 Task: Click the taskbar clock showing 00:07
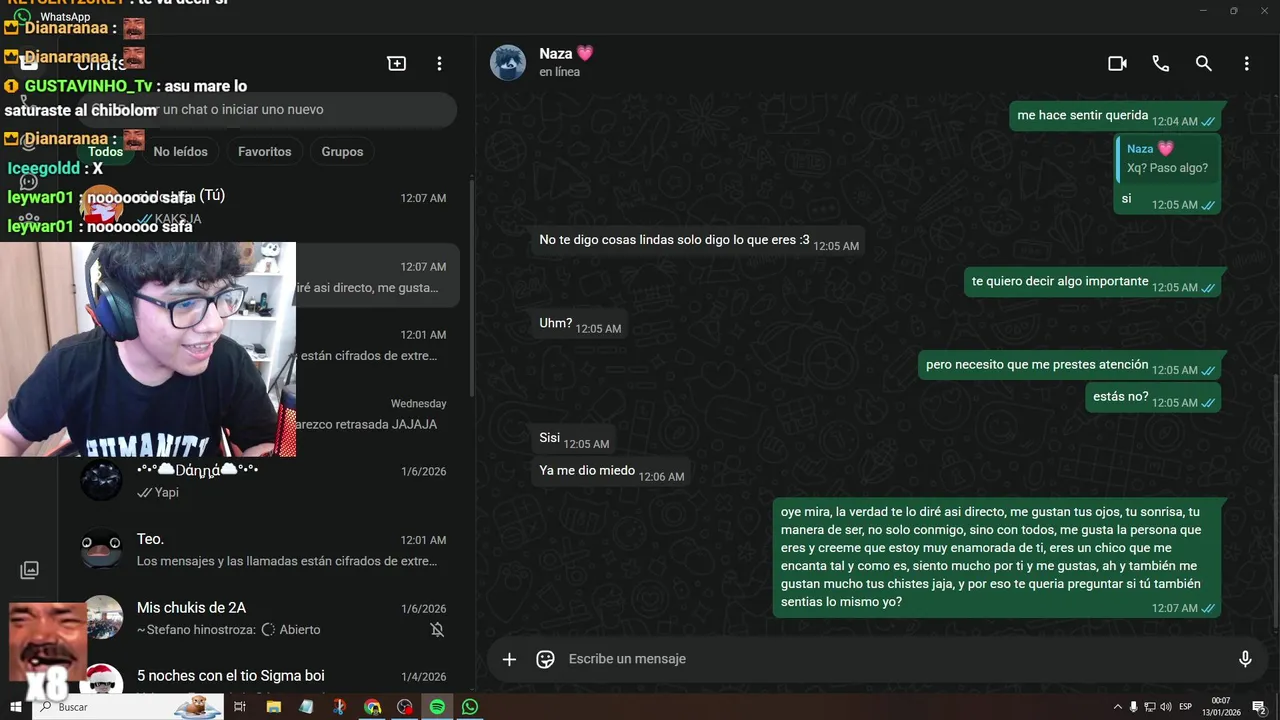(x=1221, y=707)
